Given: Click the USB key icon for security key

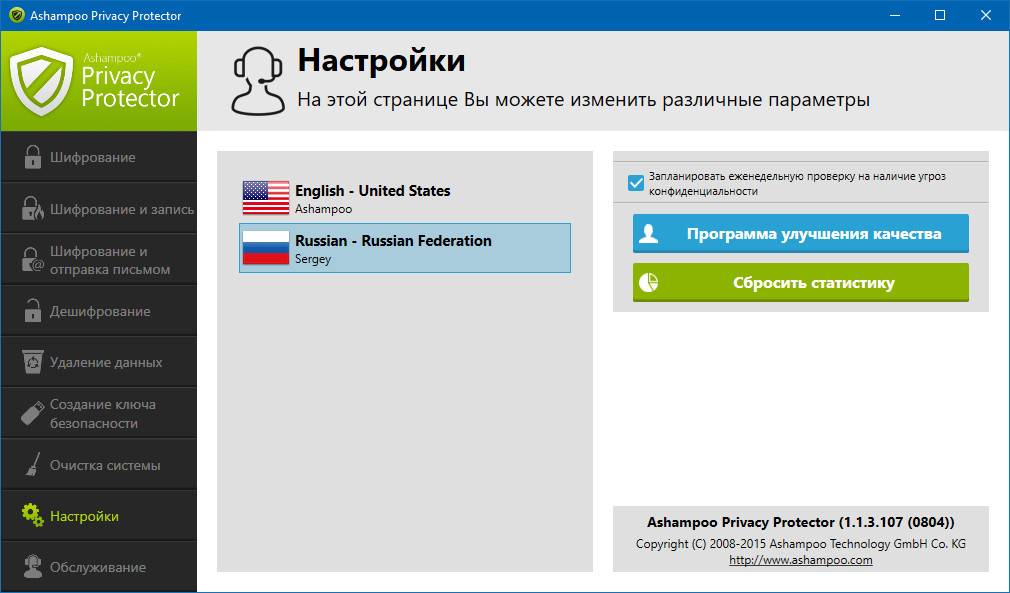Looking at the screenshot, I should 33,413.
